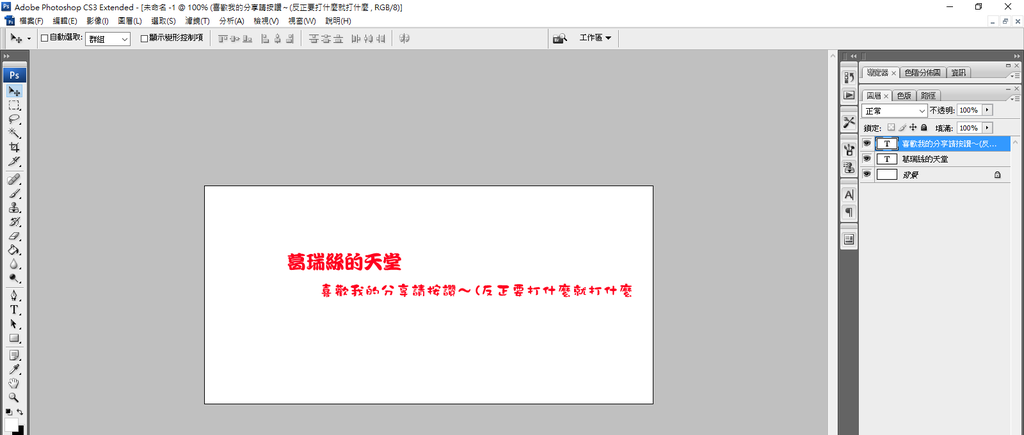Toggle lock image pixels brush icon
This screenshot has width=1024, height=435.
coord(902,128)
